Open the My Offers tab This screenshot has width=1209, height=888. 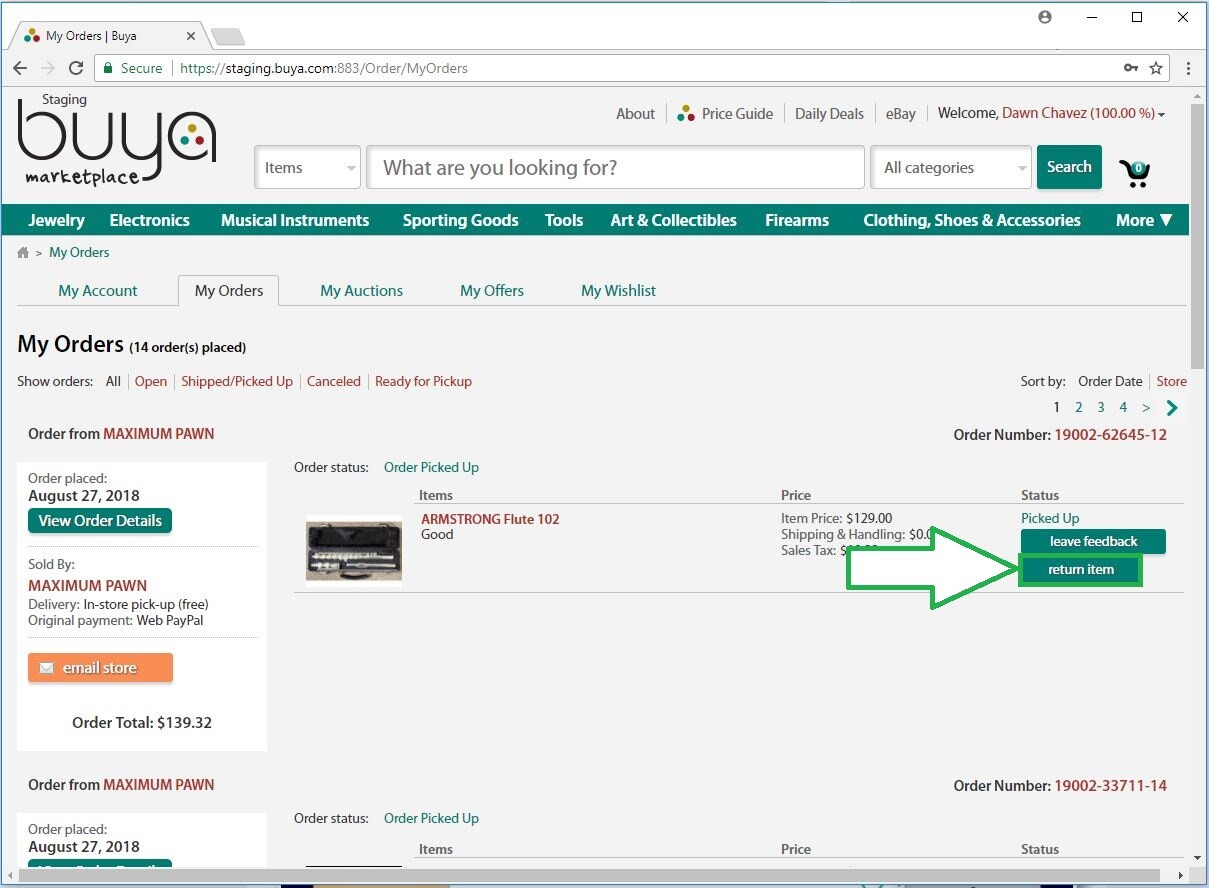point(492,290)
